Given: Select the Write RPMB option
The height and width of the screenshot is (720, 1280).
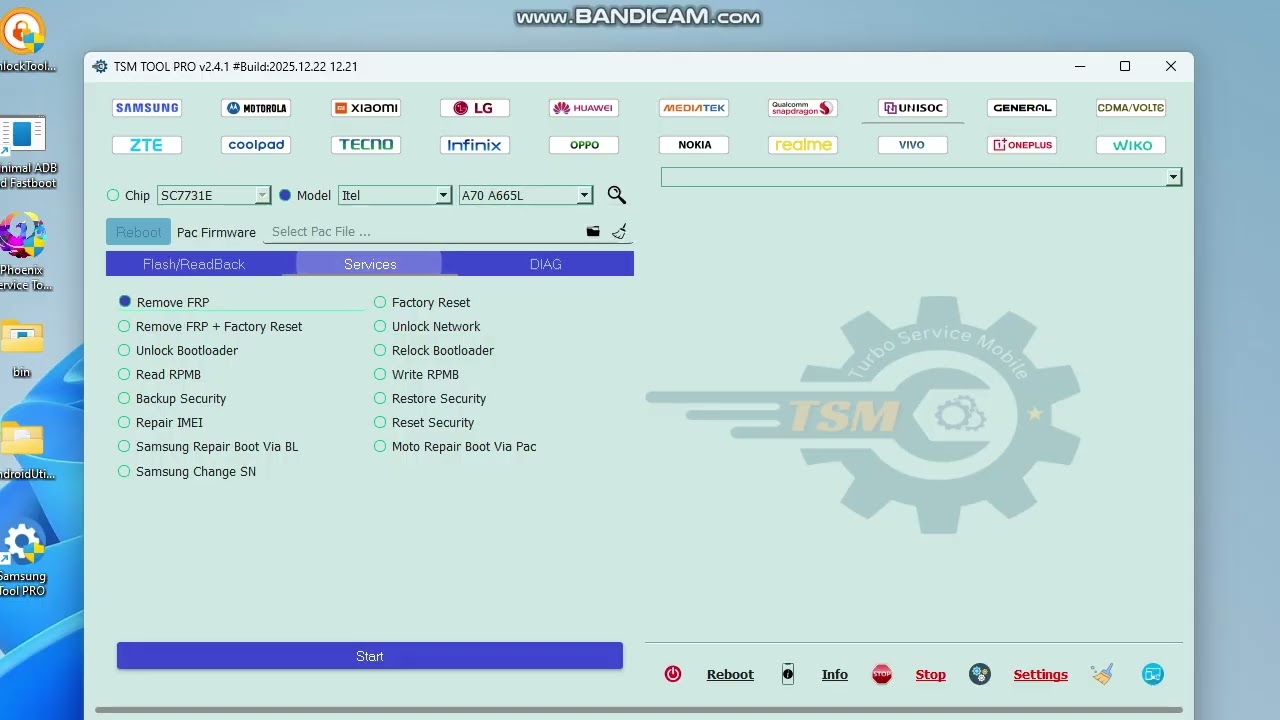Looking at the screenshot, I should pos(417,374).
